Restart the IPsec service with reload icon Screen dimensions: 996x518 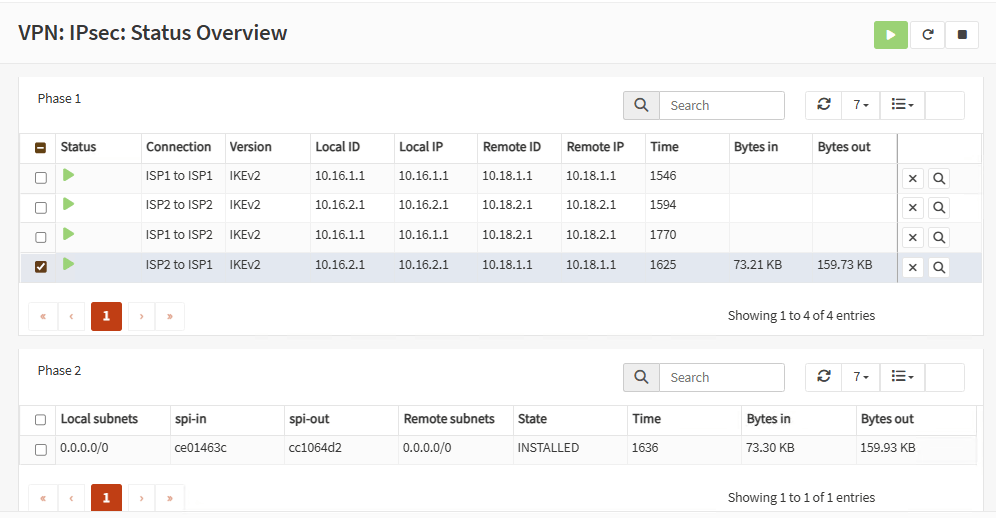pos(927,34)
